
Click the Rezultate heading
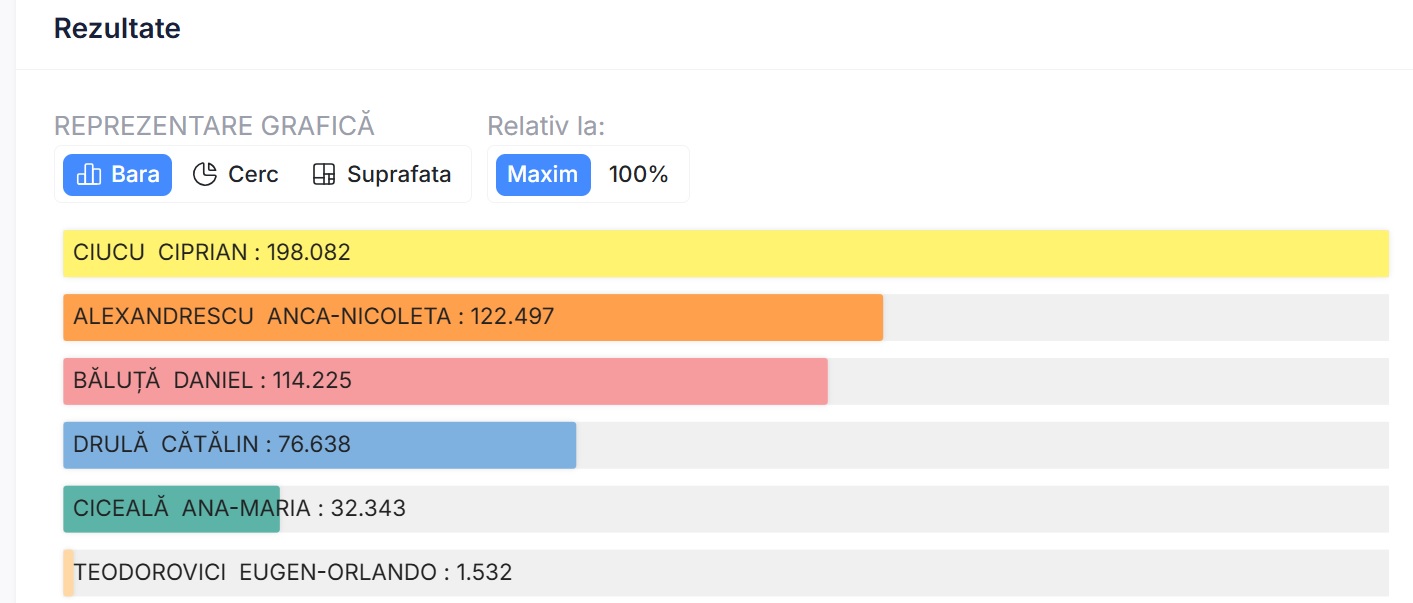pos(117,29)
